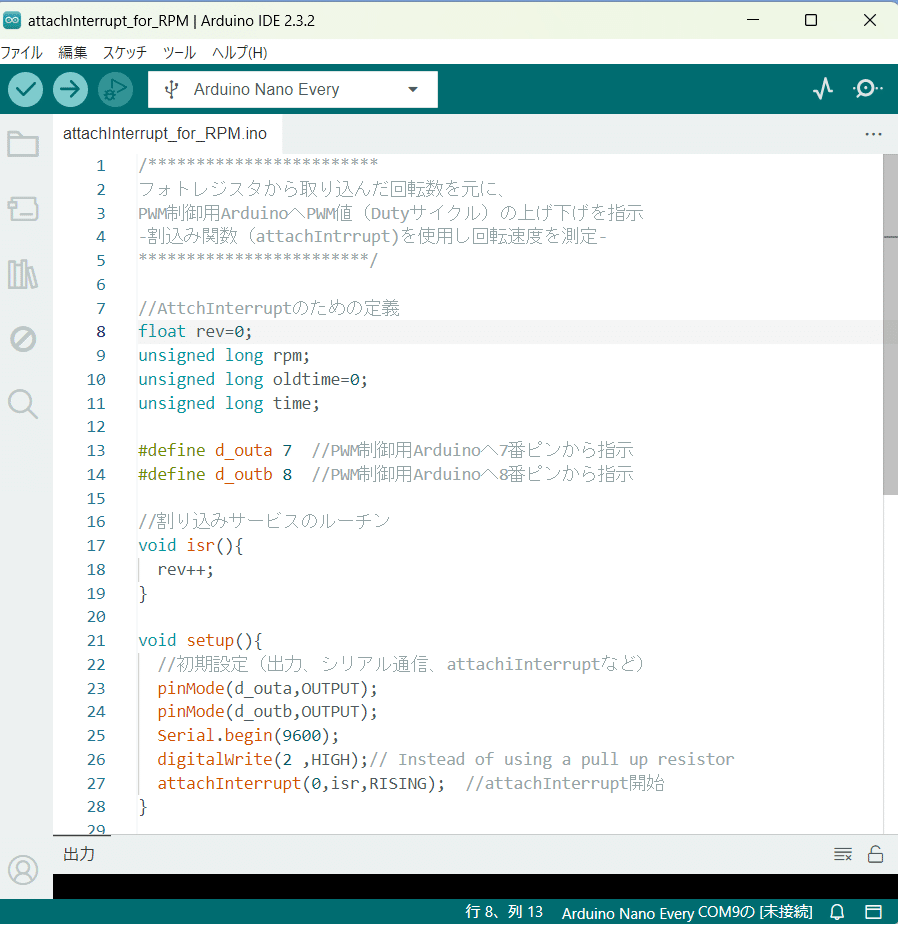Viewport: 898px width, 932px height.
Task: Click the 'Instead of using a pull up resistor' comment
Action: 566,760
